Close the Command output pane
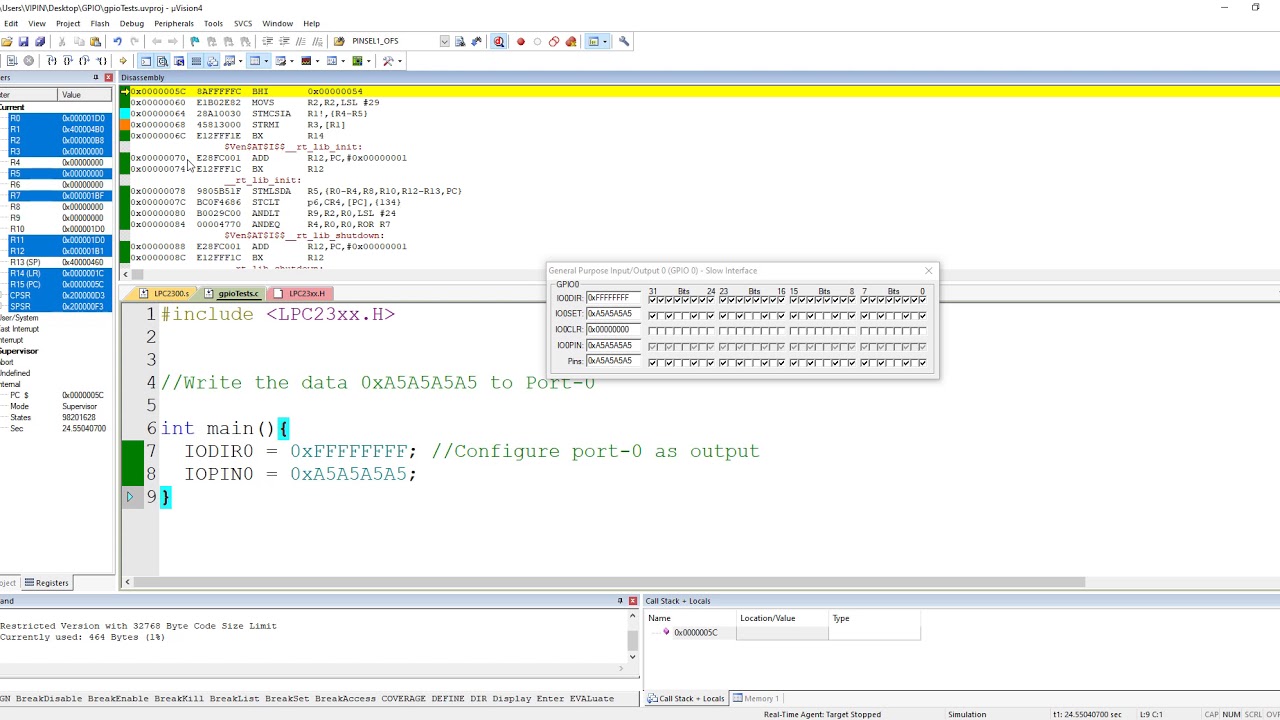The height and width of the screenshot is (720, 1280). point(632,601)
